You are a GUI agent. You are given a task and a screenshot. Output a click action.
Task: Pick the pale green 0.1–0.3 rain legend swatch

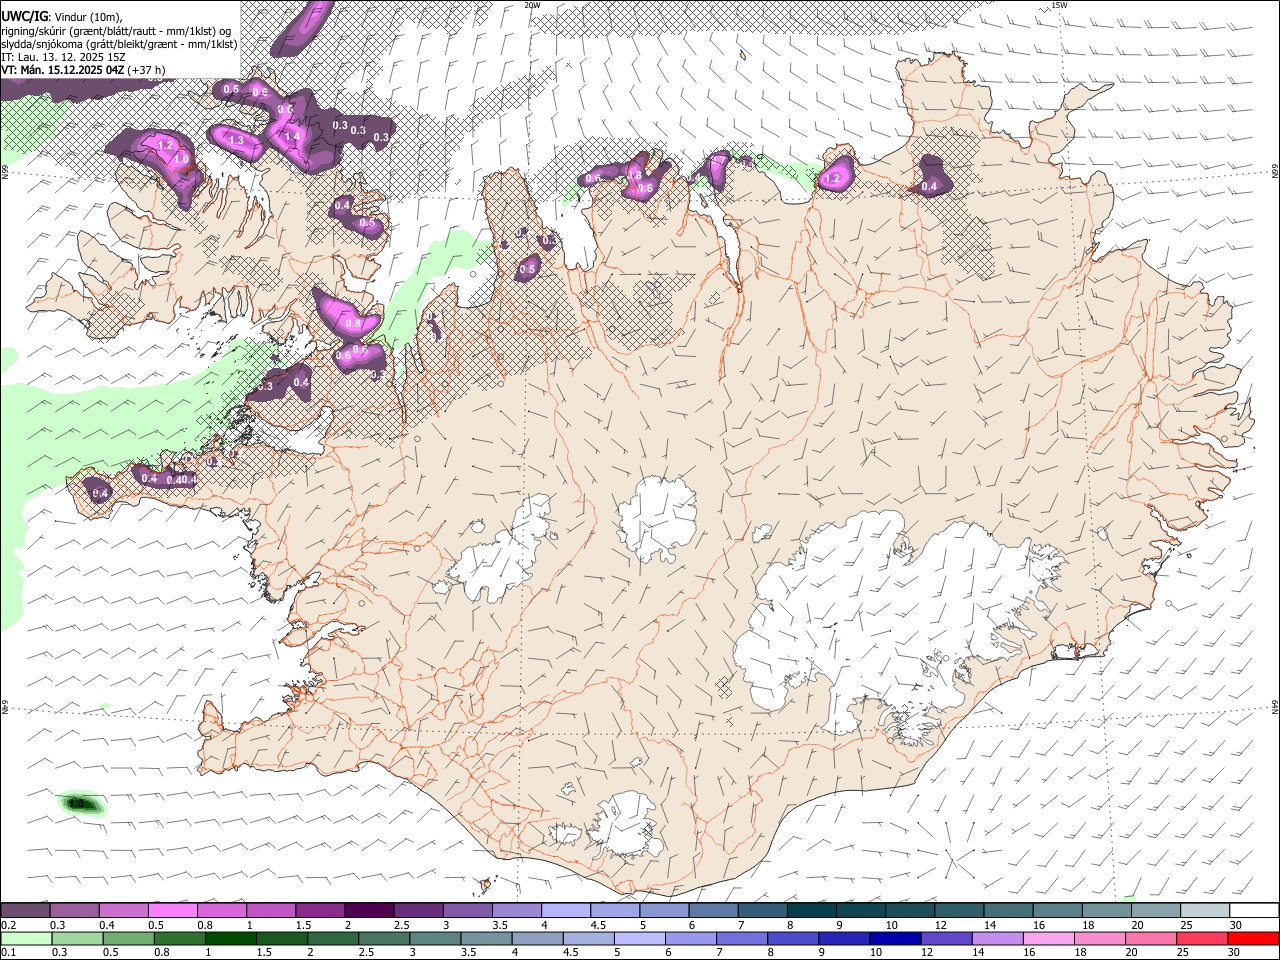tap(26, 938)
